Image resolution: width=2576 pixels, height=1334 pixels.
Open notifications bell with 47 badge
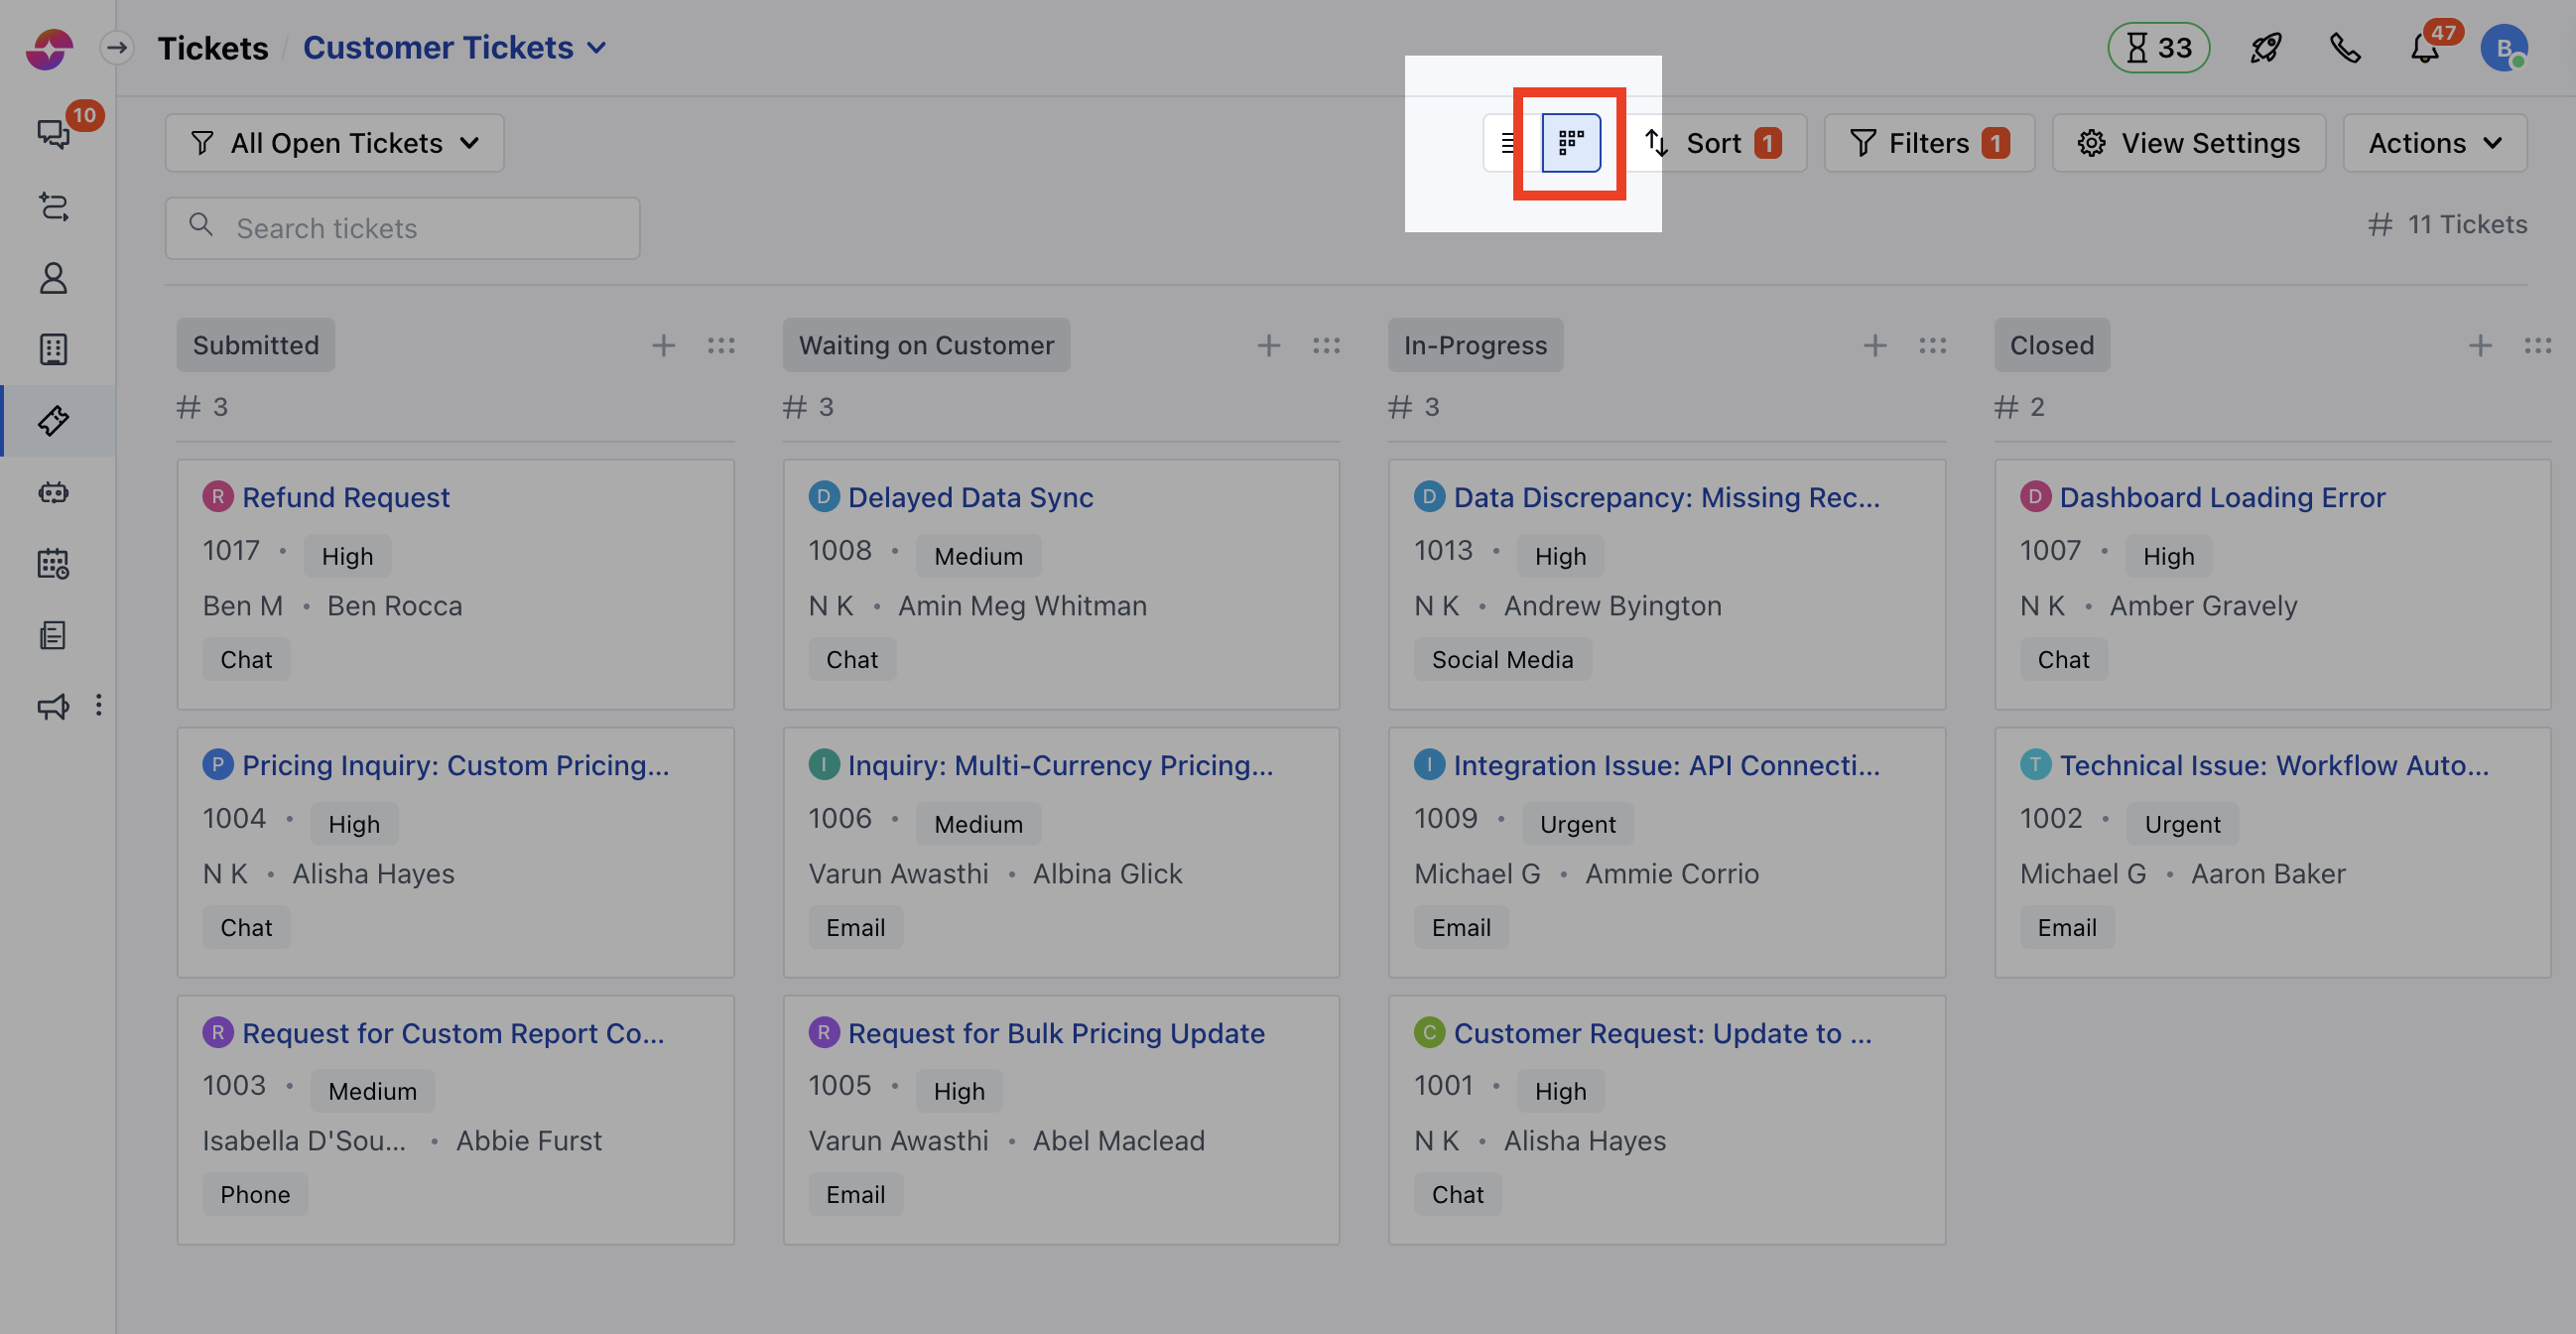click(x=2424, y=48)
